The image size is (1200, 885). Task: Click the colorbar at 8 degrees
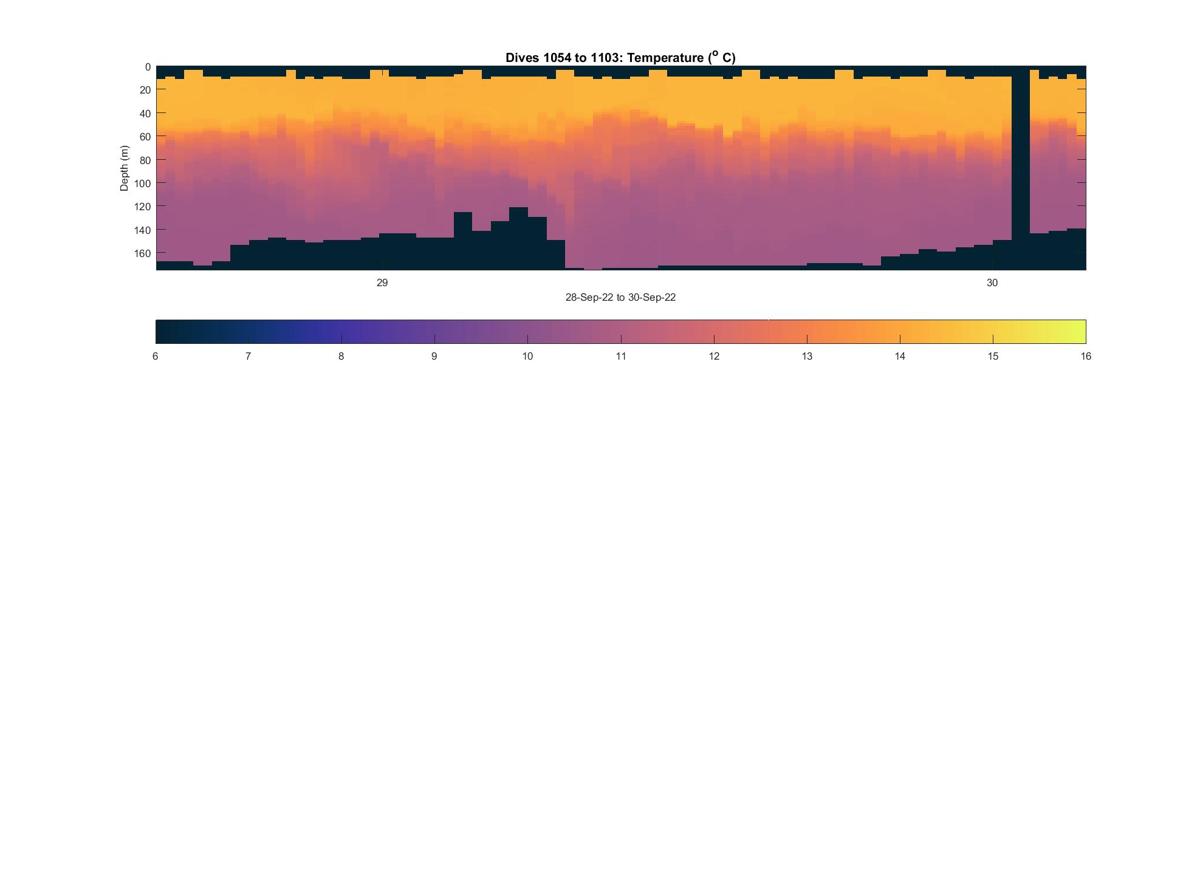341,331
